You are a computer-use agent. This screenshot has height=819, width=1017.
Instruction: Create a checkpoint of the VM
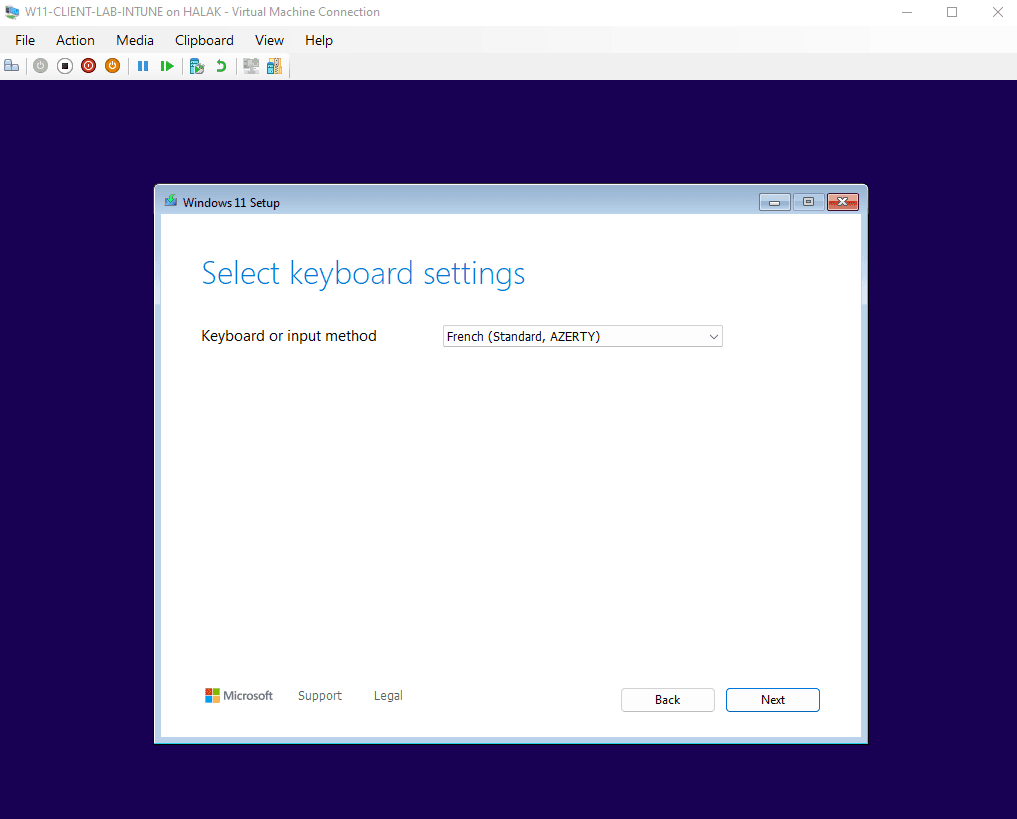(x=197, y=65)
